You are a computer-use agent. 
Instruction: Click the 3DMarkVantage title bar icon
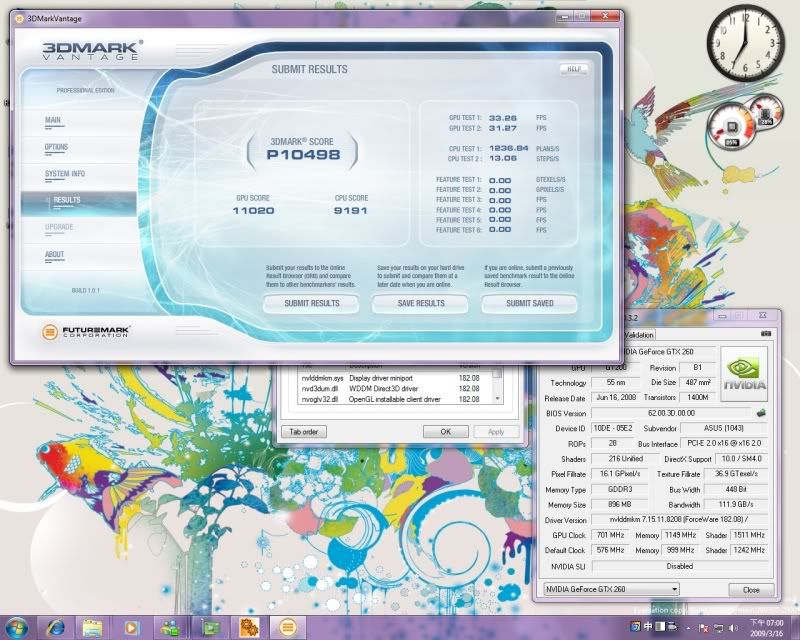[x=19, y=19]
